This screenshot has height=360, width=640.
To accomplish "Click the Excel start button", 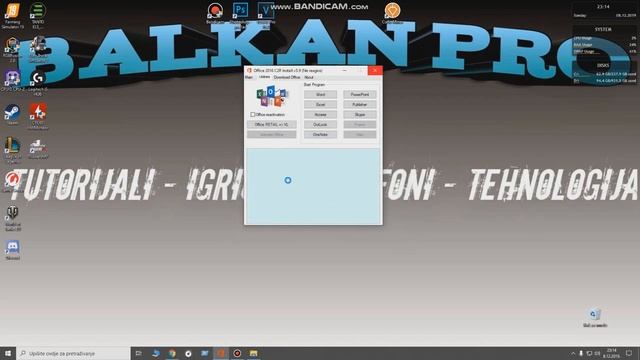I will pos(320,104).
